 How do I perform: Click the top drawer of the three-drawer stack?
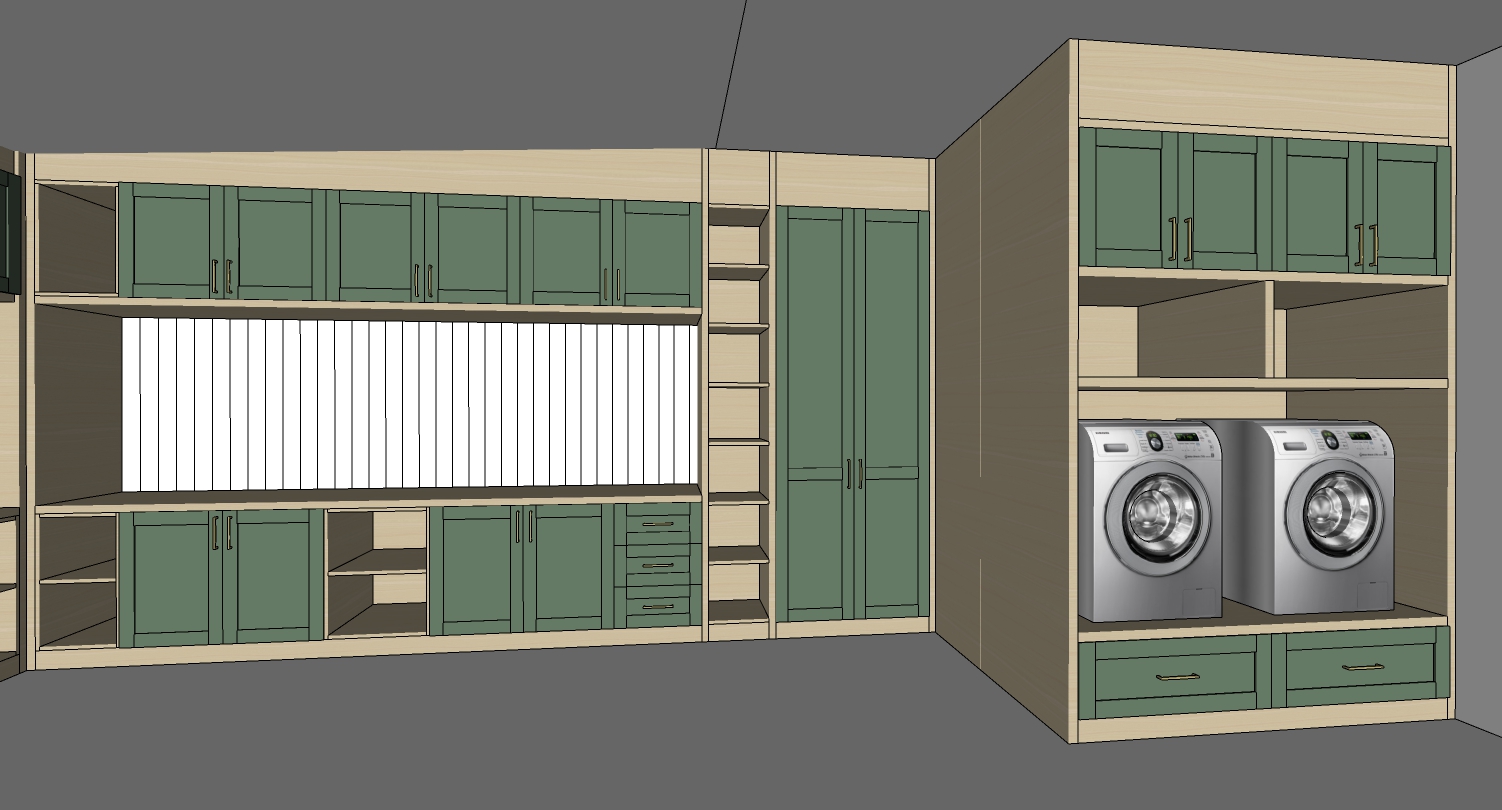657,524
